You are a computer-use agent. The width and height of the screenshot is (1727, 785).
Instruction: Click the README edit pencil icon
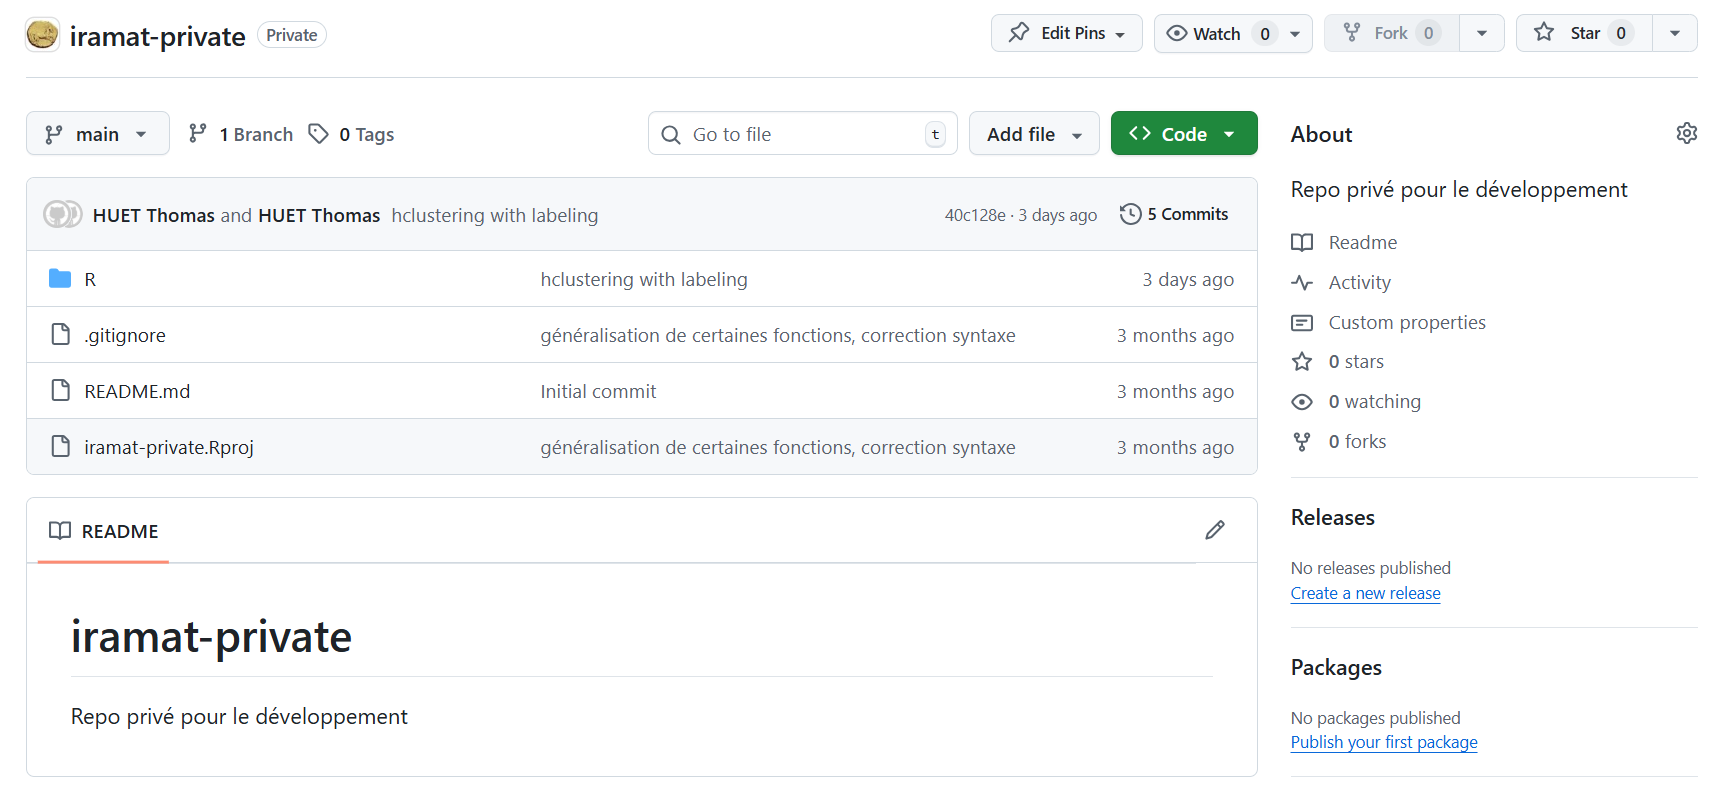pyautogui.click(x=1214, y=530)
